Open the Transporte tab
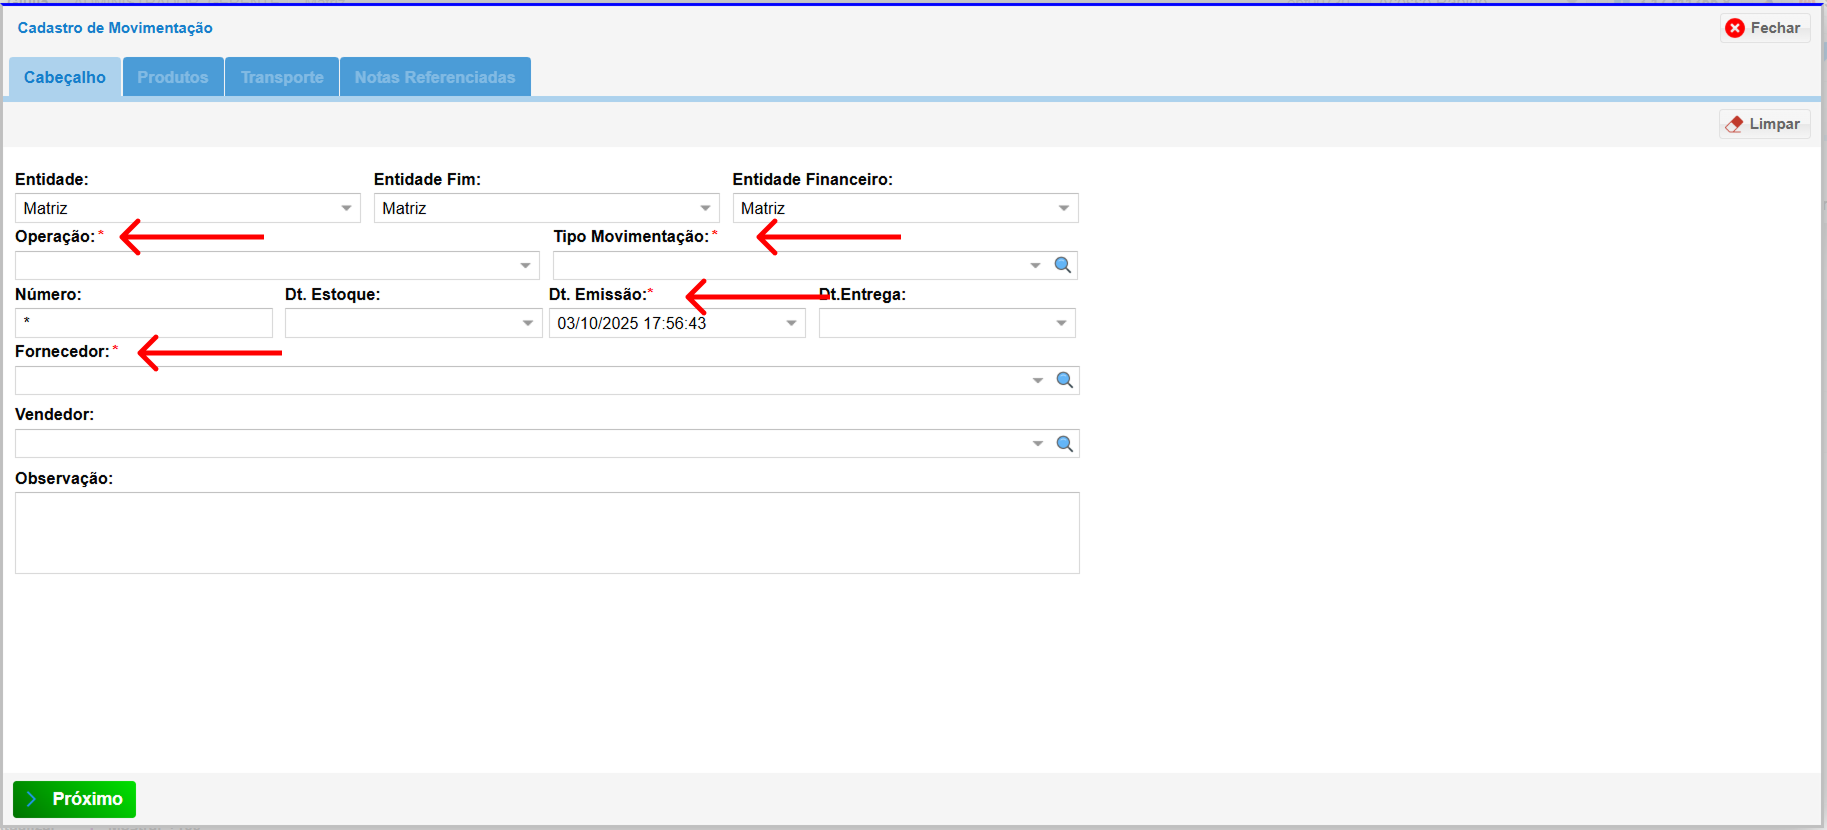Screen dimensions: 1827x830 tap(282, 77)
